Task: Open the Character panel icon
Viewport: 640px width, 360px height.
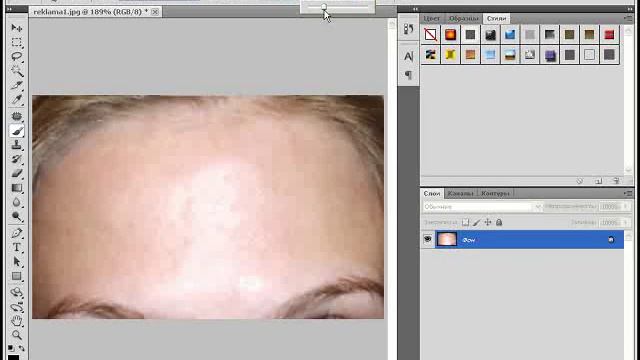Action: point(408,56)
